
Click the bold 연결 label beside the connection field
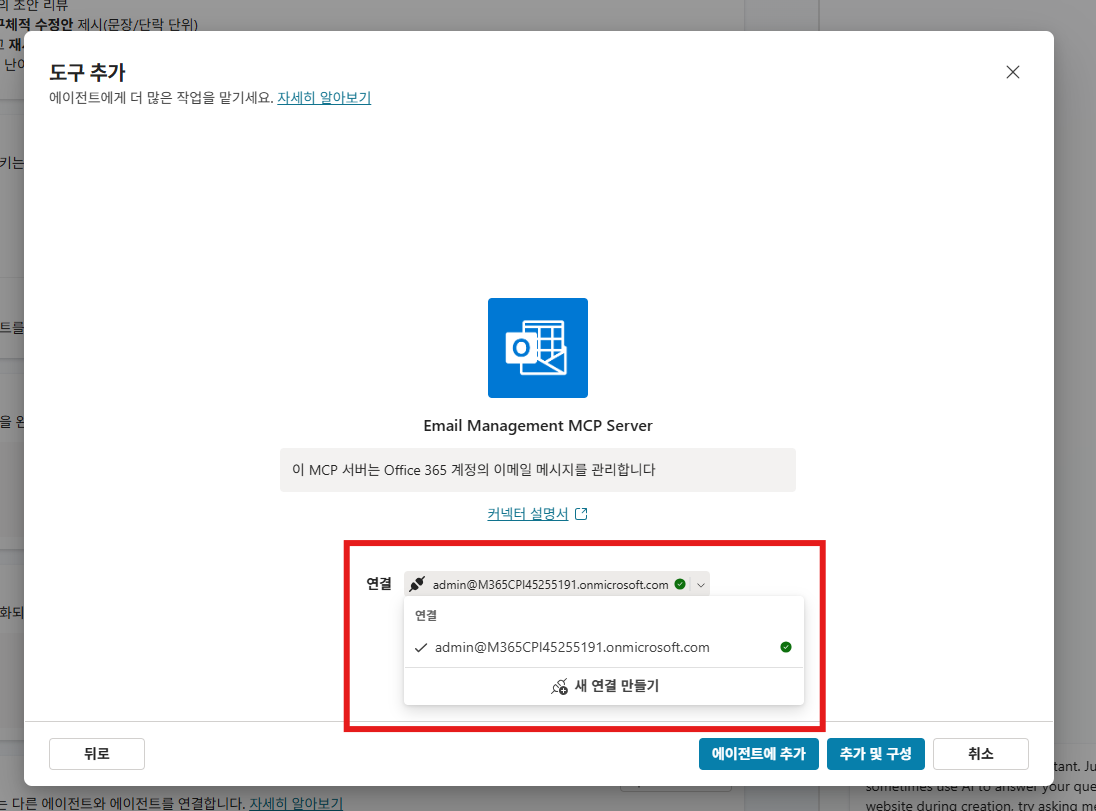(x=379, y=584)
